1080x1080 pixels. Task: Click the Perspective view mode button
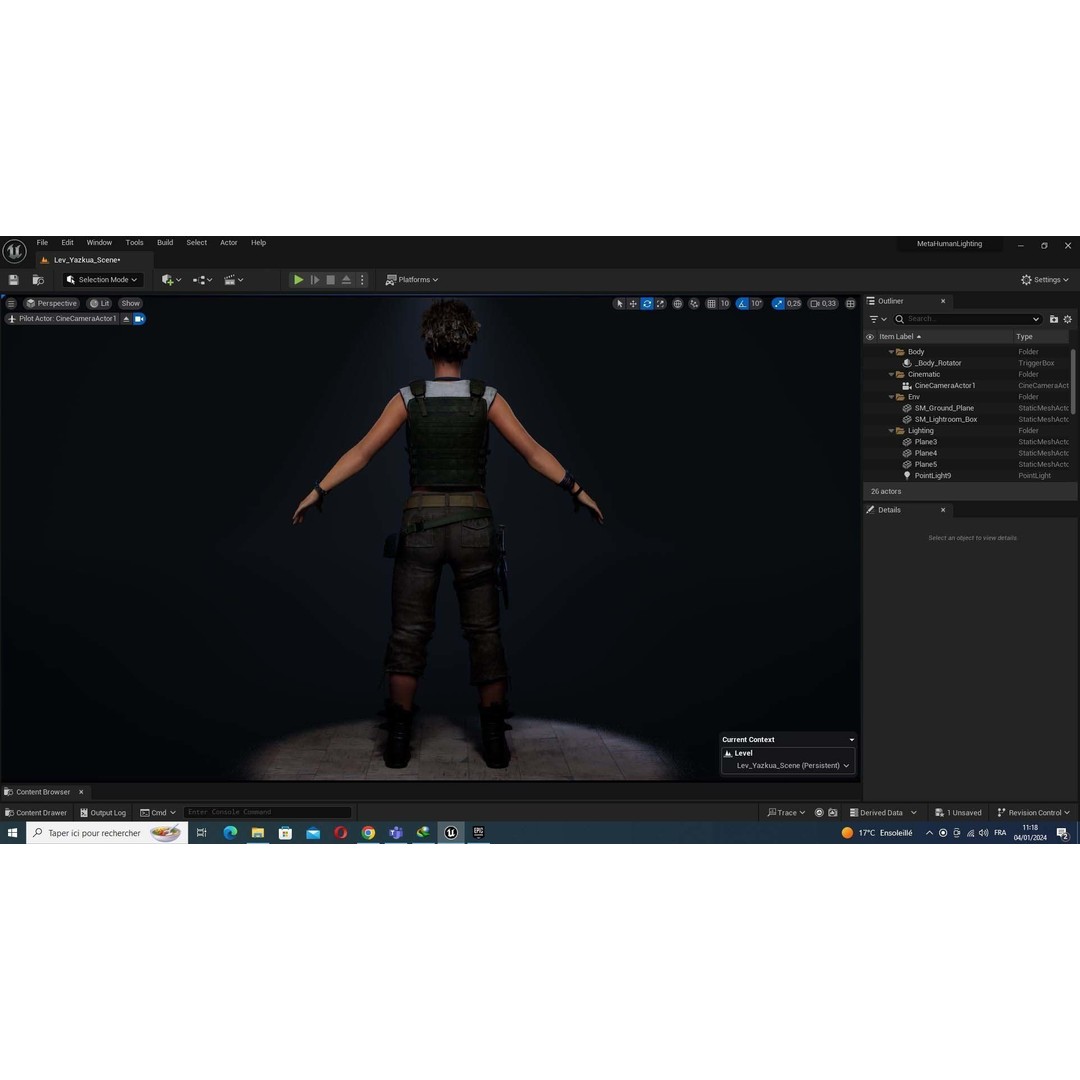[52, 303]
